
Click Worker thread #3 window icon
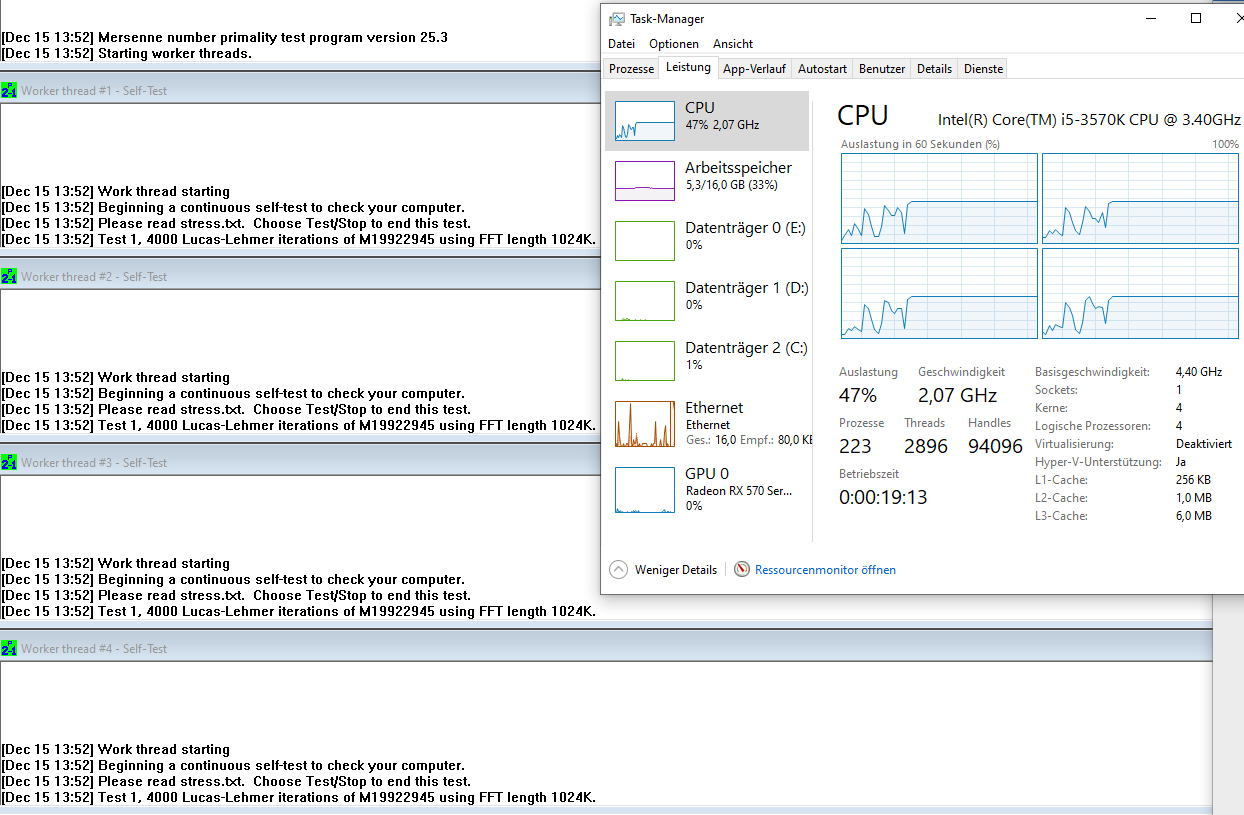click(9, 462)
